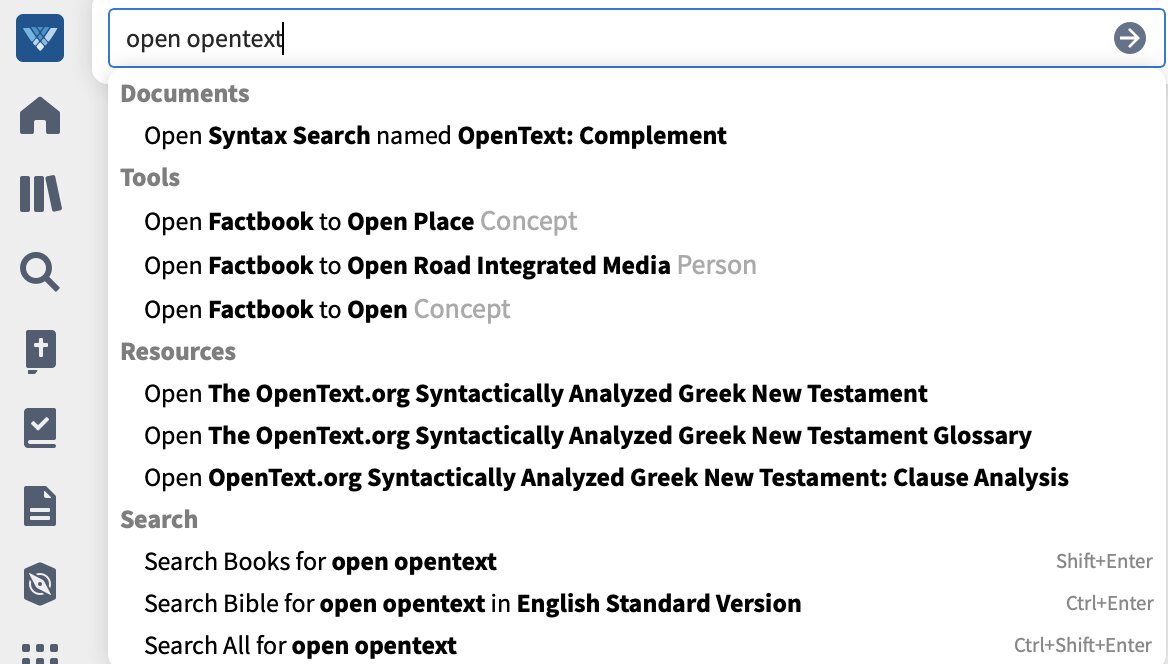Open OpenText.org Greek New Testament: Clause Analysis
The width and height of the screenshot is (1168, 664).
(x=606, y=478)
